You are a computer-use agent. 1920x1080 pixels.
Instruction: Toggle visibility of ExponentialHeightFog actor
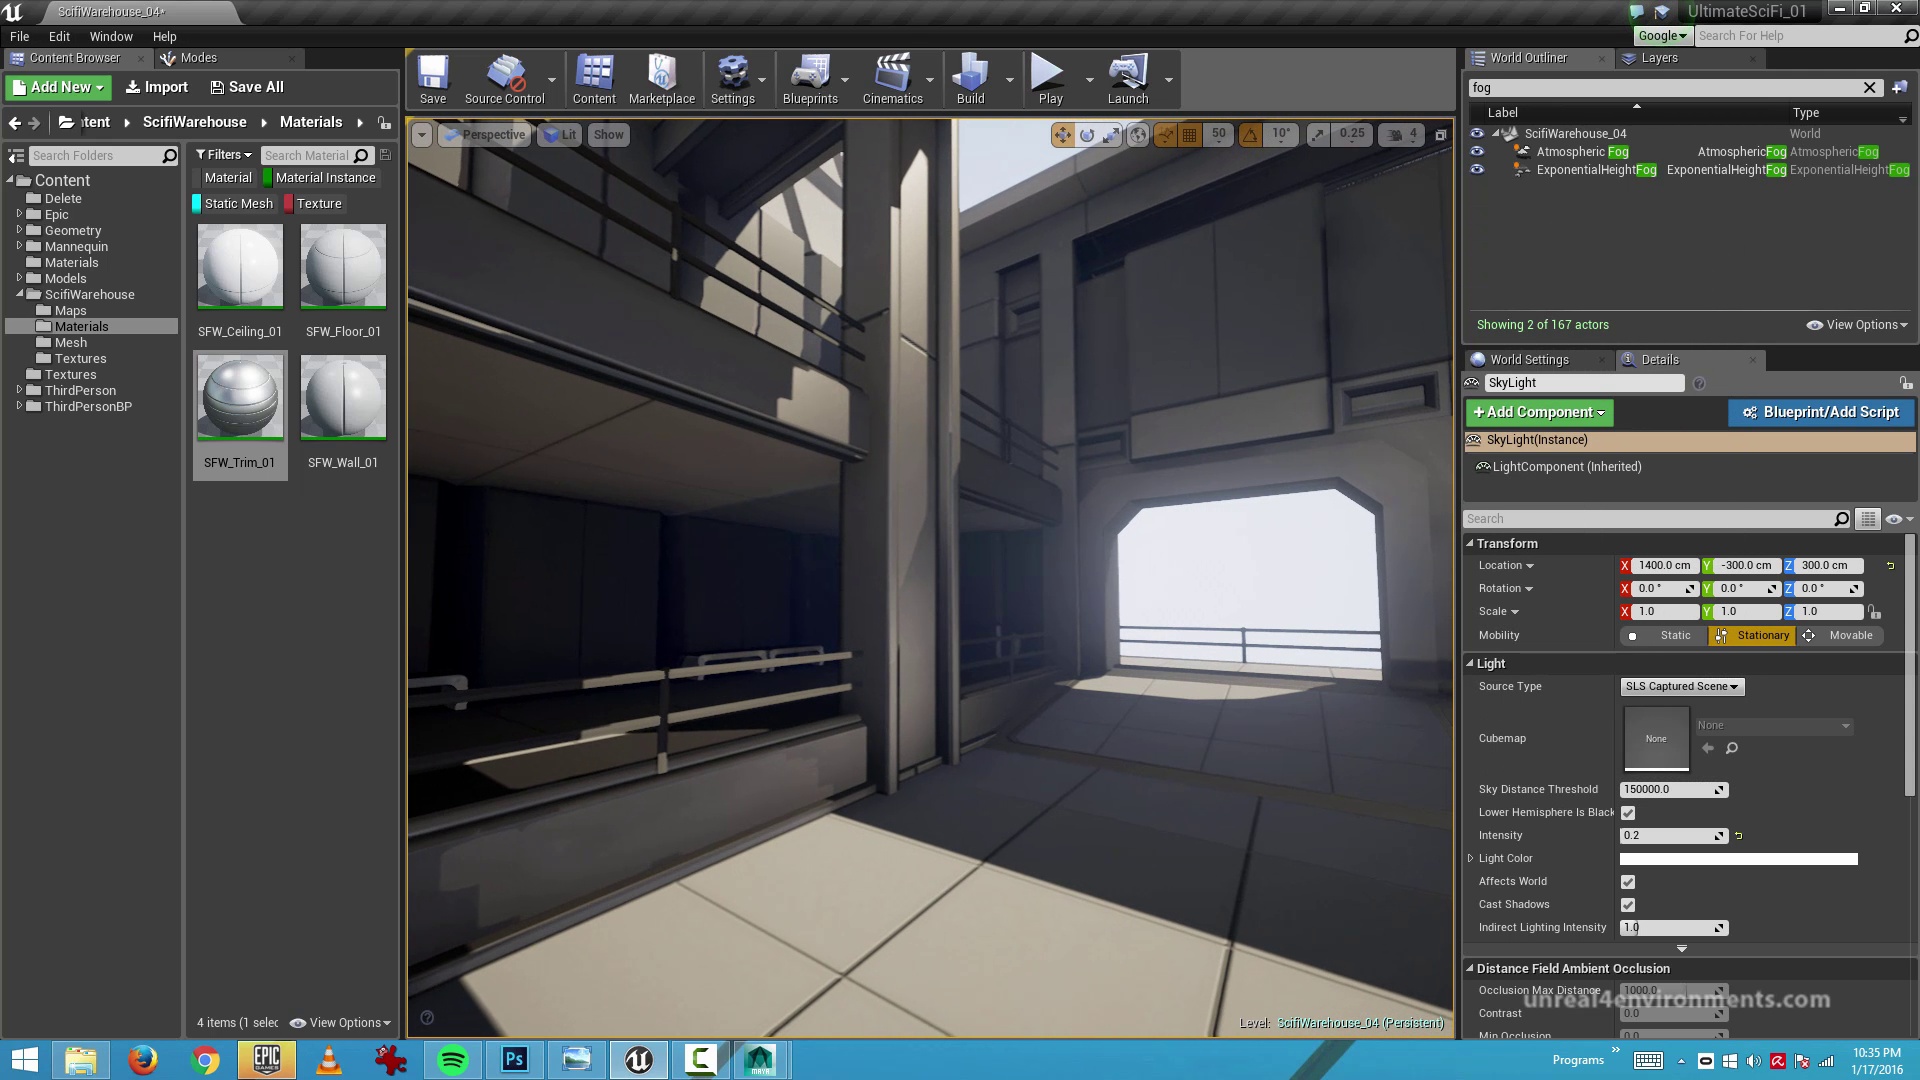[1477, 170]
